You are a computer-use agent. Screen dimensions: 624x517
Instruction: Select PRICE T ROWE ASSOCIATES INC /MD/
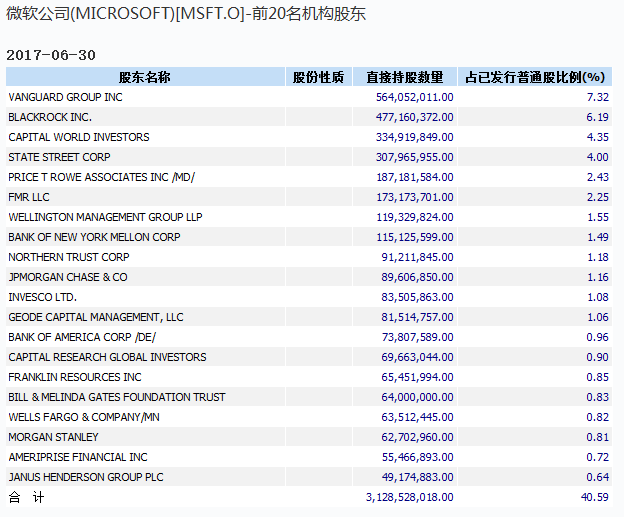(101, 177)
